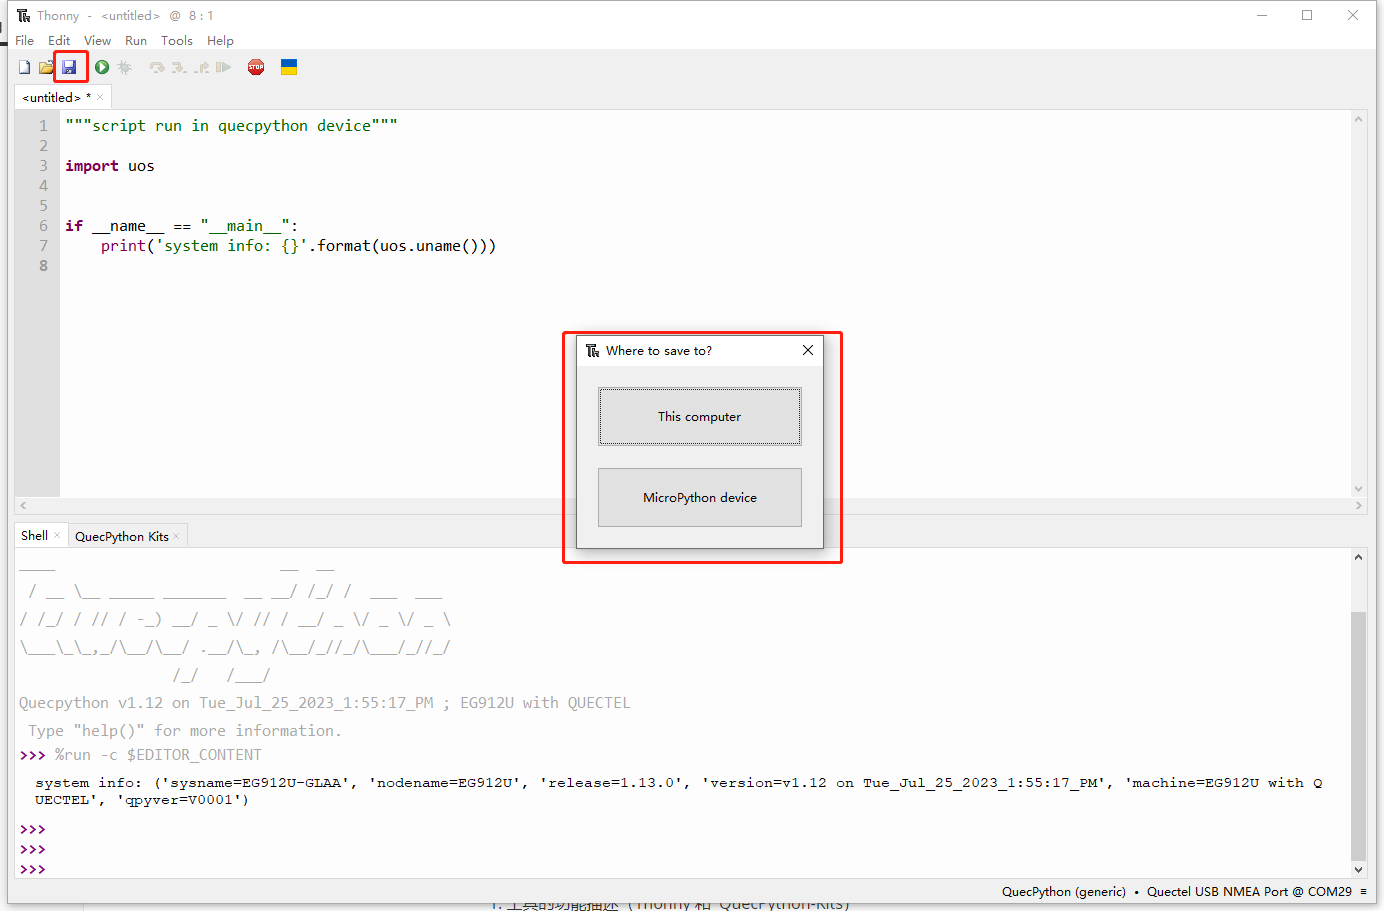1384x911 pixels.
Task: Click the 'Quecpython v1.12' banner line in Shell
Action: pyautogui.click(x=325, y=703)
